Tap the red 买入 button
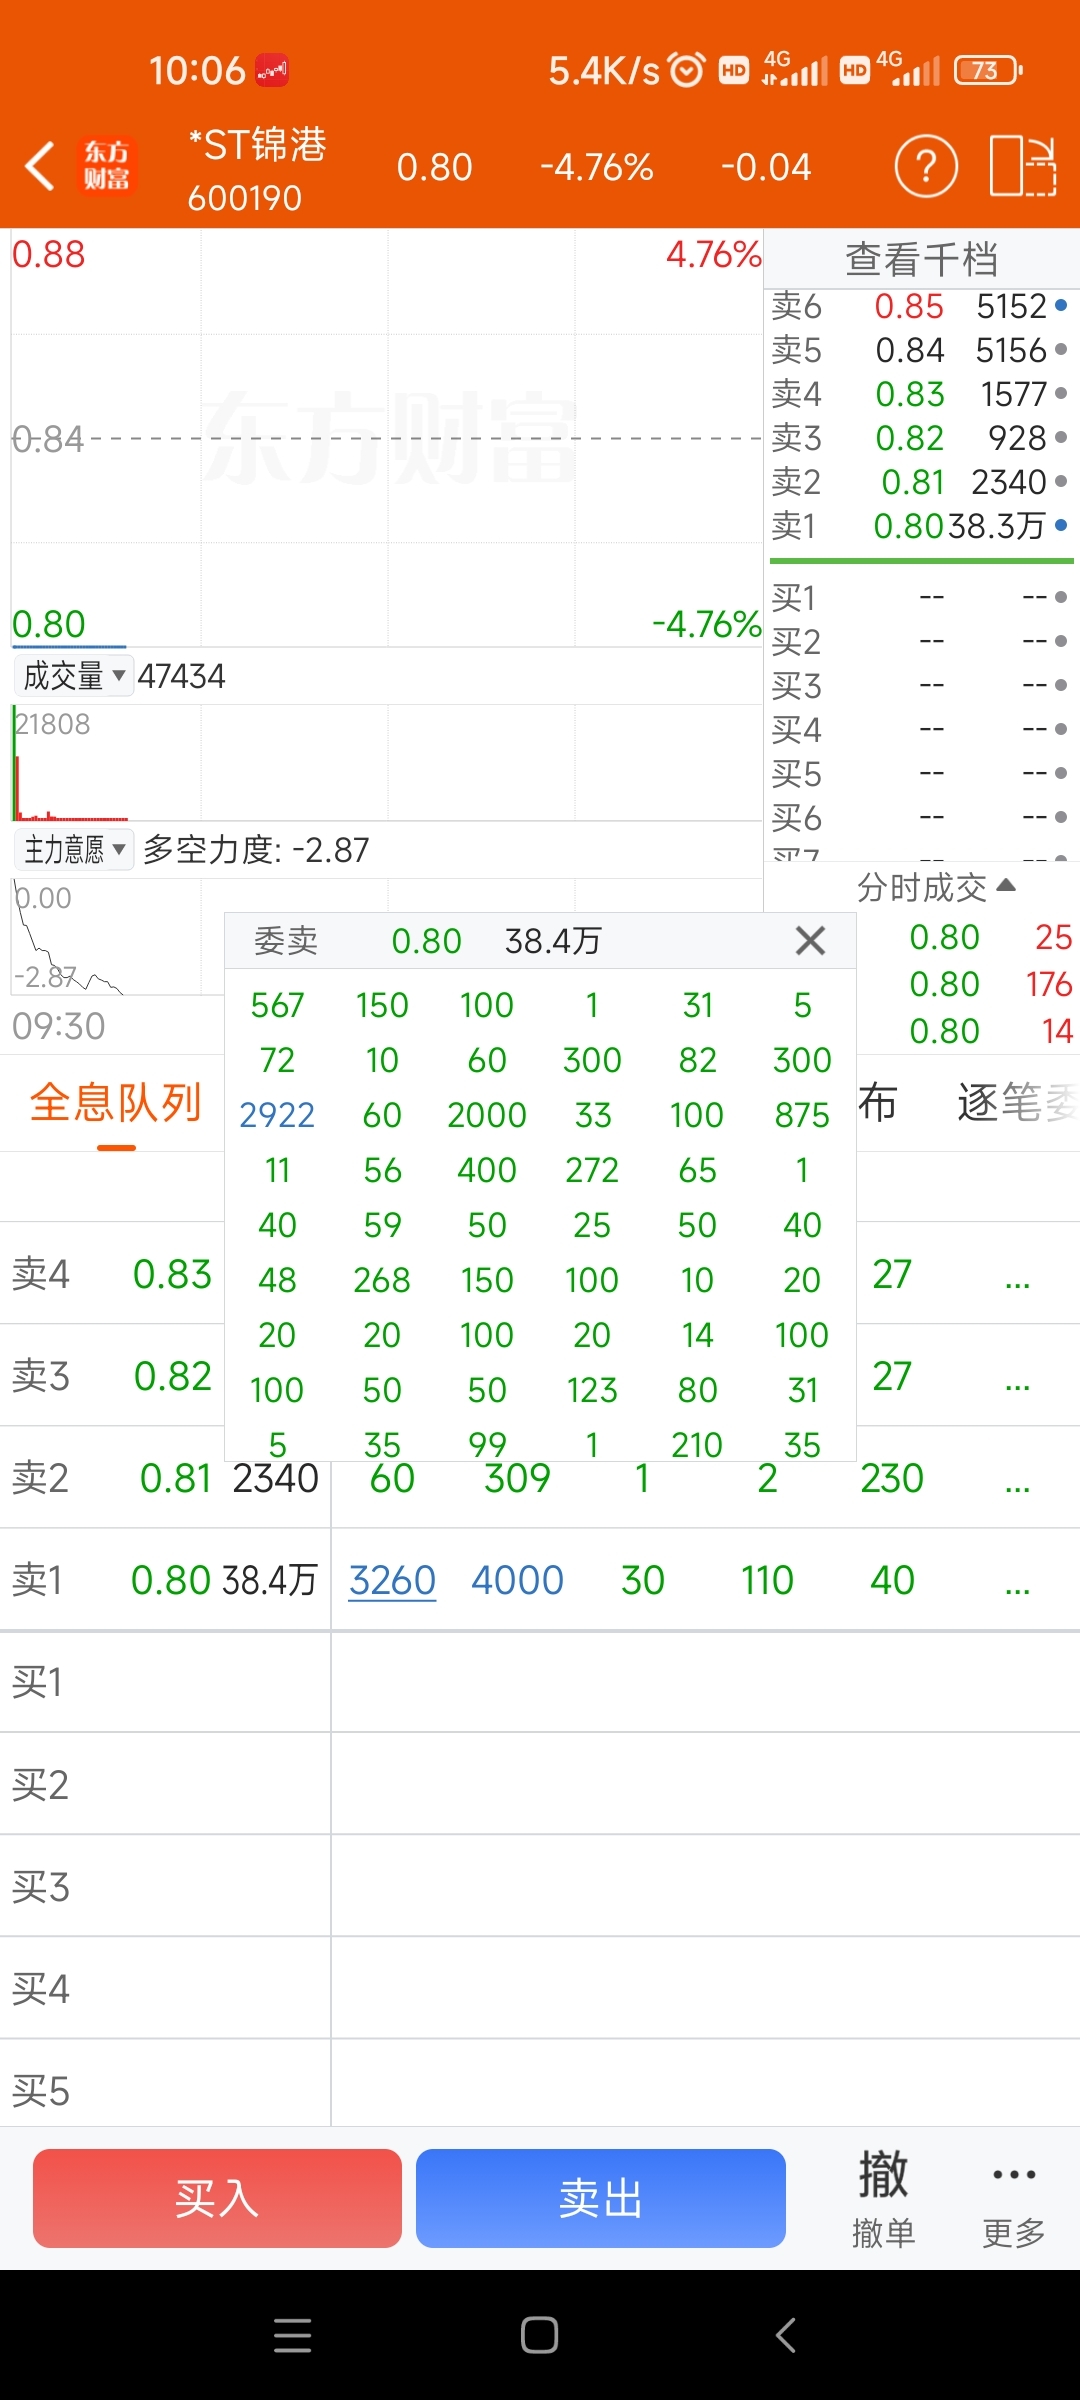This screenshot has height=2400, width=1080. [217, 2198]
